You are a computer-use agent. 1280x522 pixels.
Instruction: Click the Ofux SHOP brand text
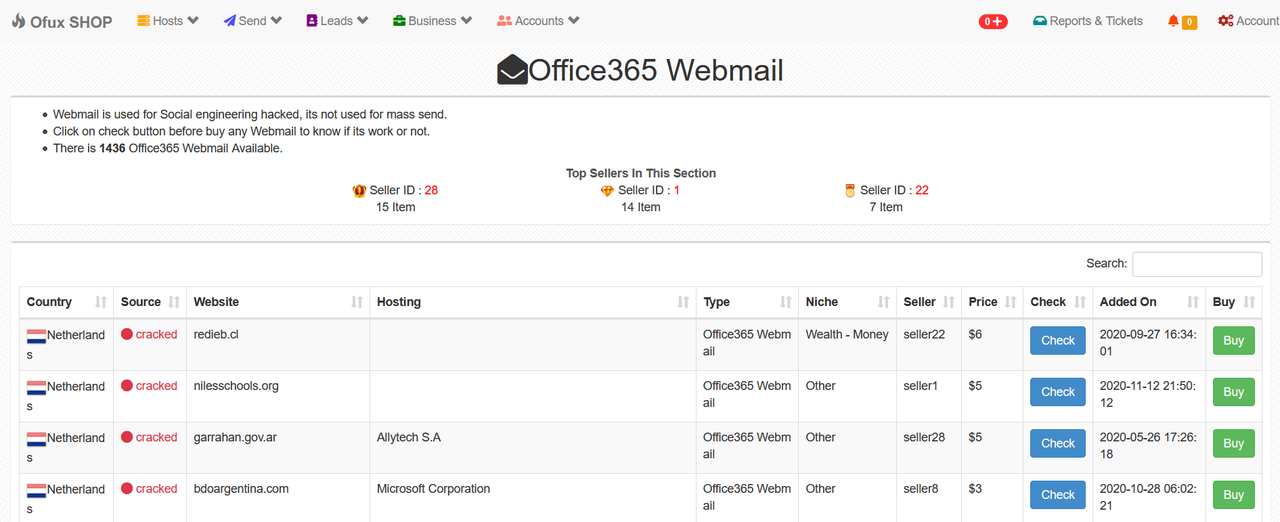pyautogui.click(x=71, y=21)
